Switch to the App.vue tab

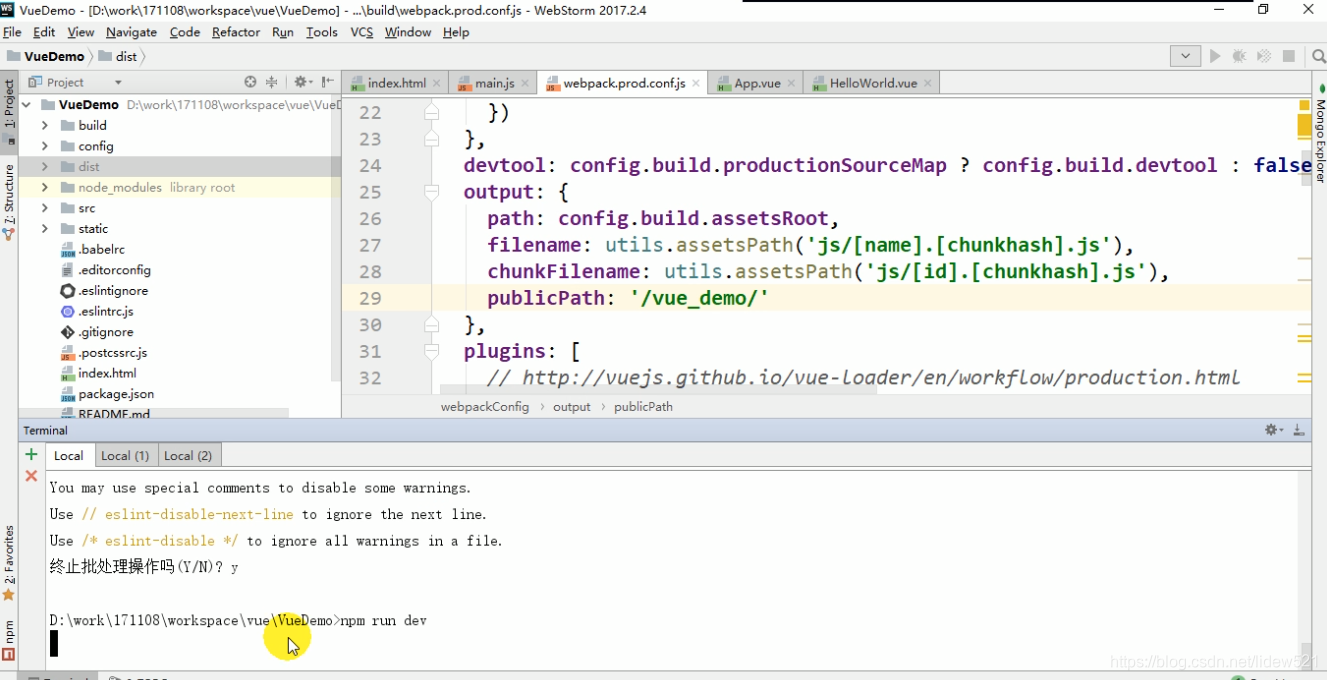pyautogui.click(x=757, y=83)
